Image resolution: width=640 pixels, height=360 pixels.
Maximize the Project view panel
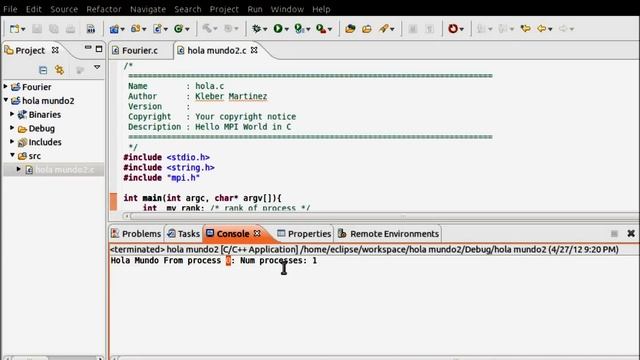[x=99, y=49]
